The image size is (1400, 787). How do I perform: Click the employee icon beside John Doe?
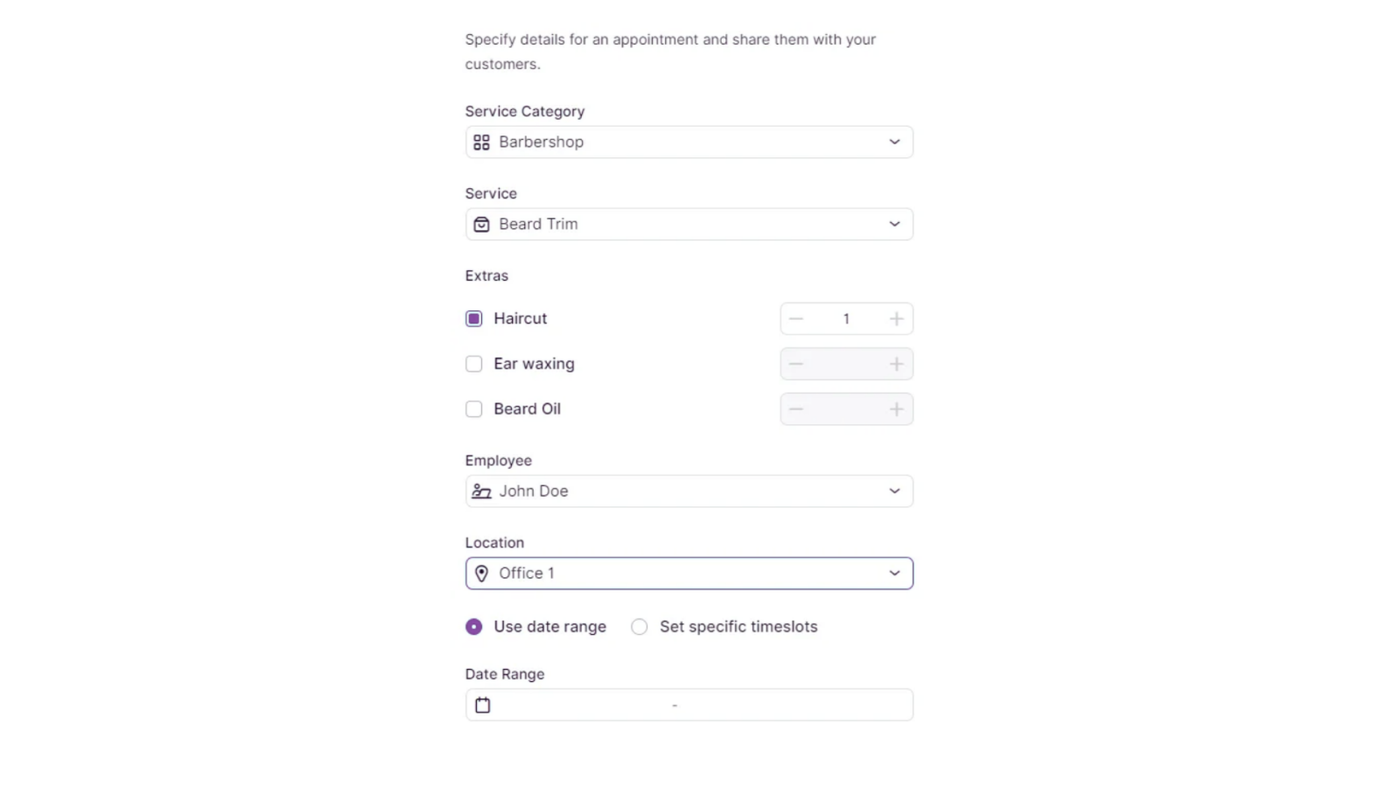point(481,491)
